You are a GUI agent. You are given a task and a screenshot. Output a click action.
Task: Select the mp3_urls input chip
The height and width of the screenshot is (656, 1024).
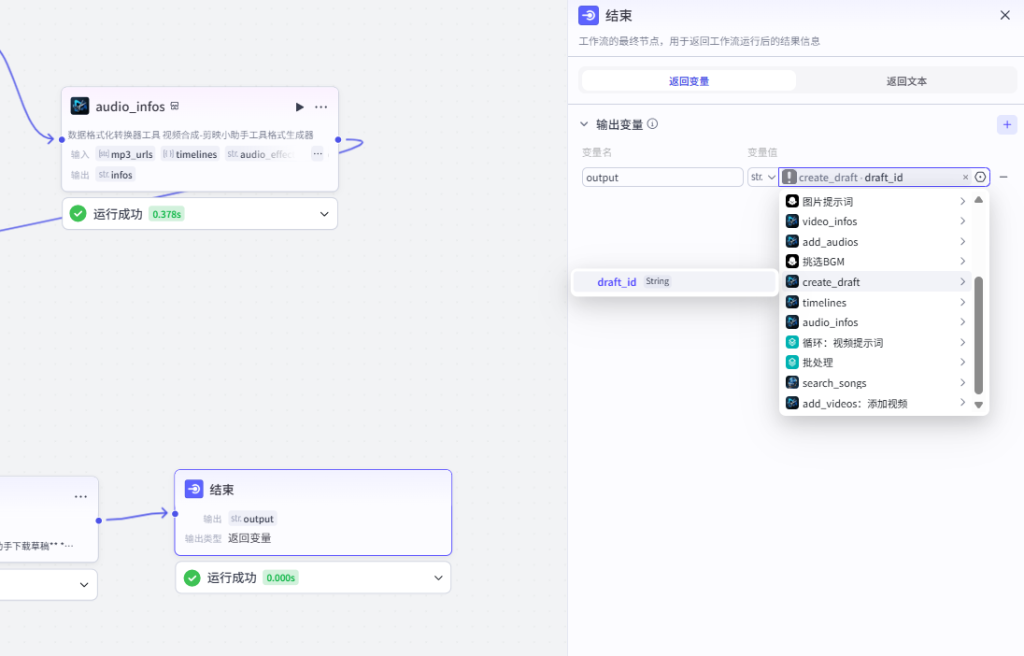click(125, 154)
